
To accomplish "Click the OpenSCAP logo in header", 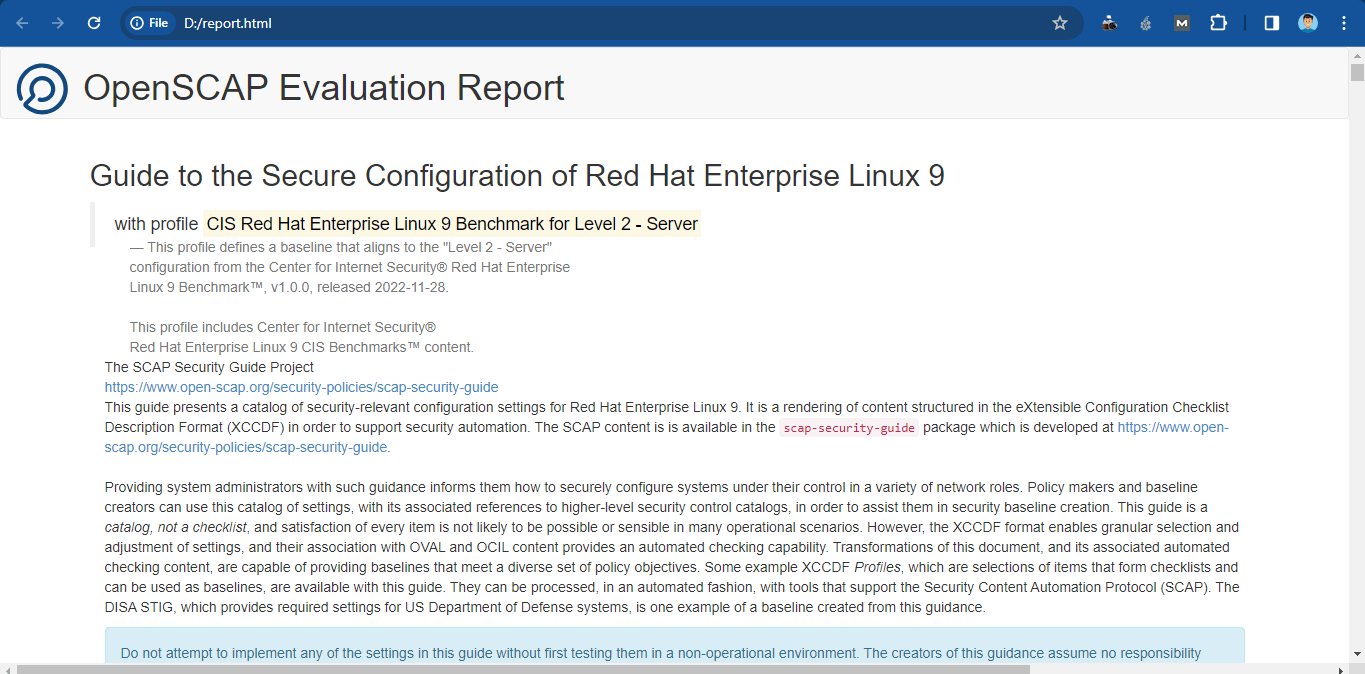I will coord(42,89).
